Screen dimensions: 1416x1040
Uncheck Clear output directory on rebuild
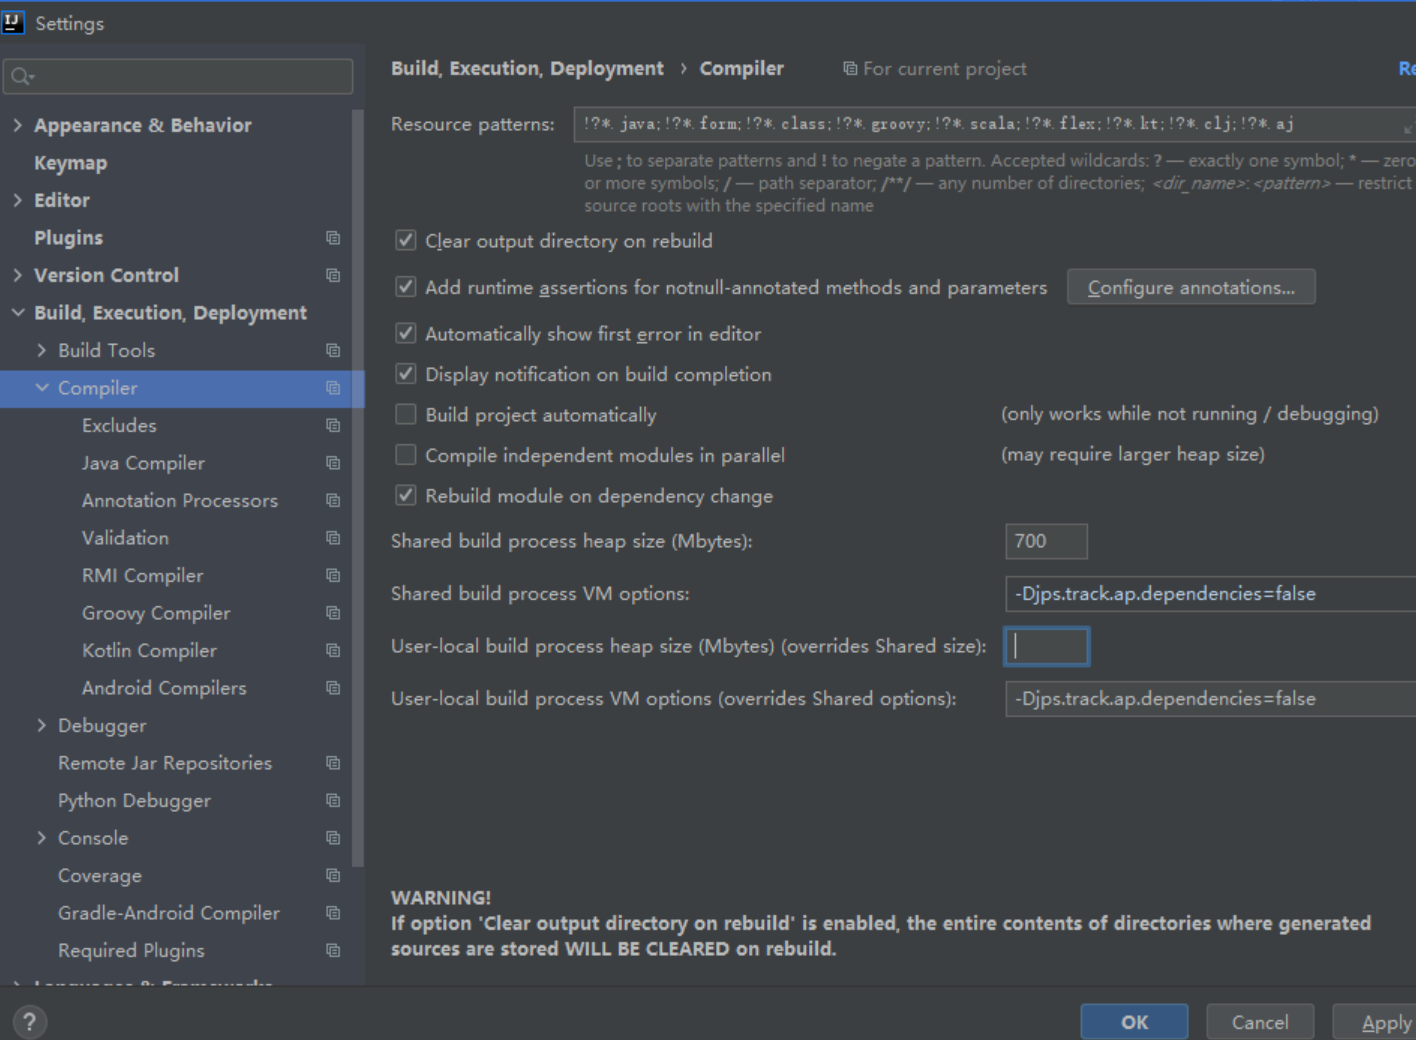tap(405, 240)
